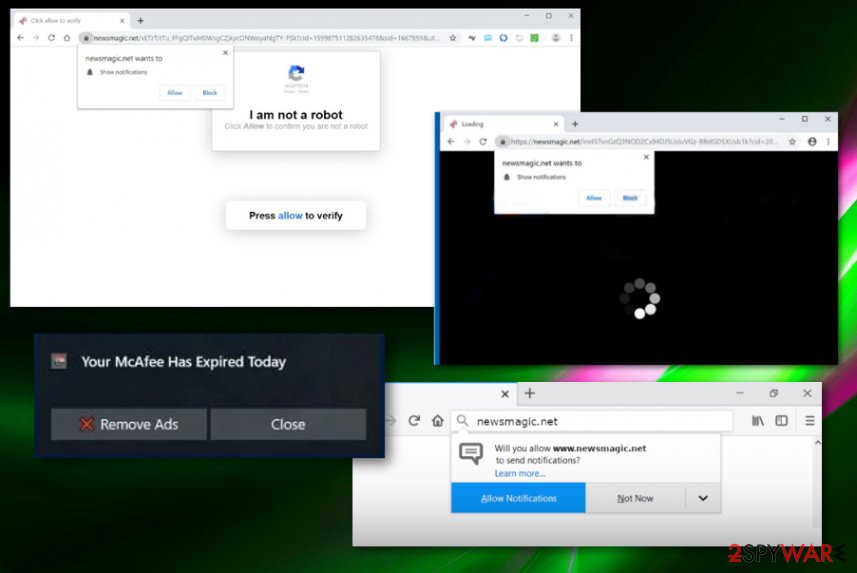Close the 'Loading' tab
Screen dimensions: 857x573
[556, 124]
